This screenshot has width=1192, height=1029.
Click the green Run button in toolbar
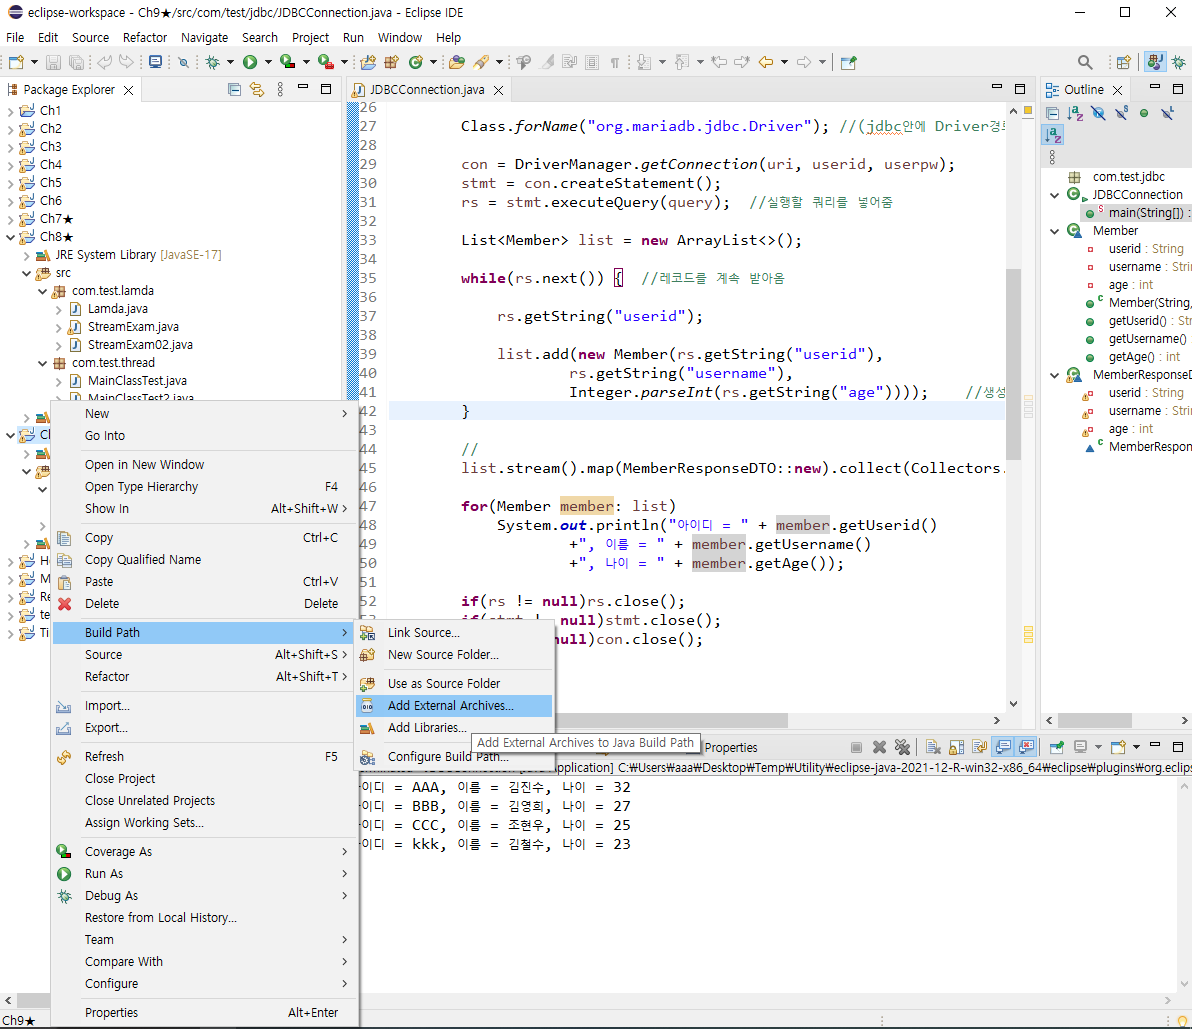point(250,62)
